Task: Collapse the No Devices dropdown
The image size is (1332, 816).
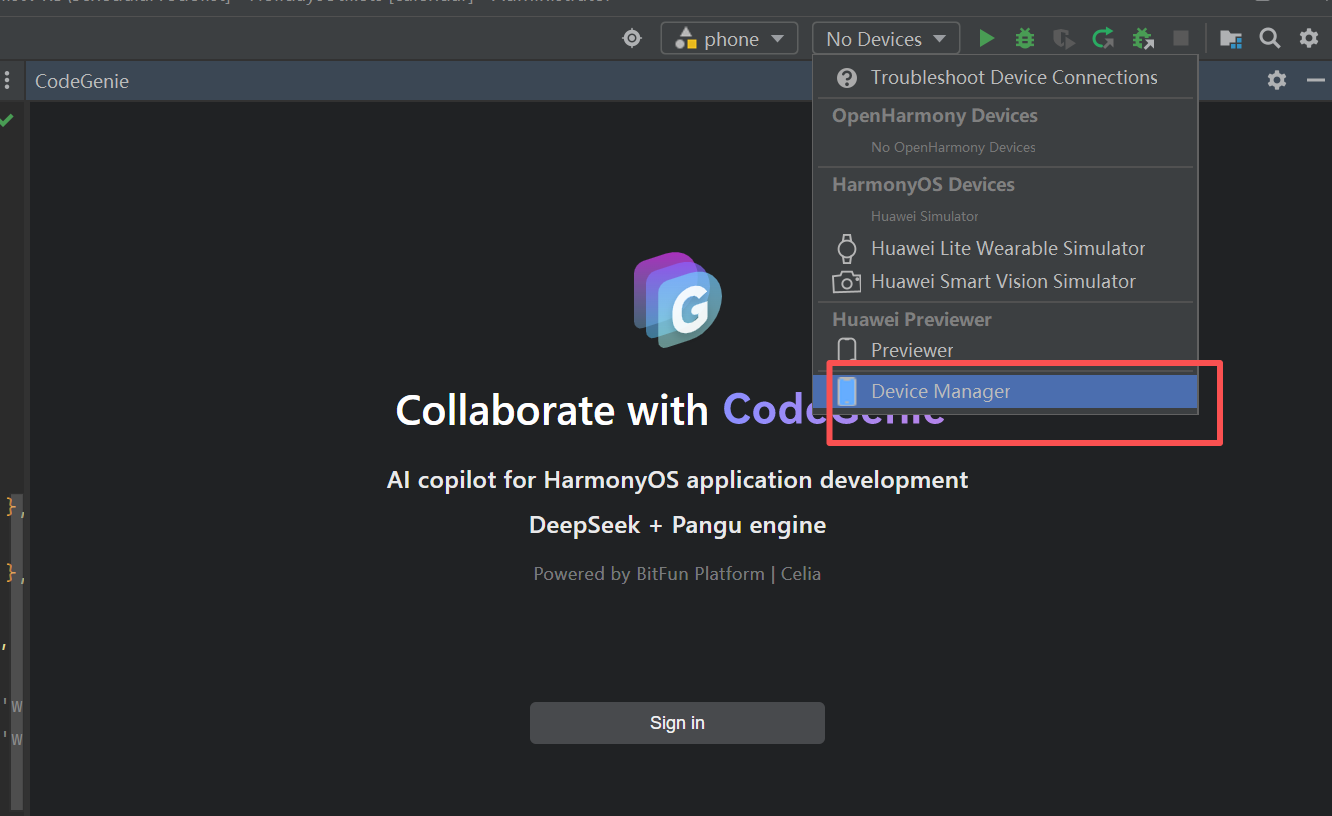Action: [x=886, y=39]
